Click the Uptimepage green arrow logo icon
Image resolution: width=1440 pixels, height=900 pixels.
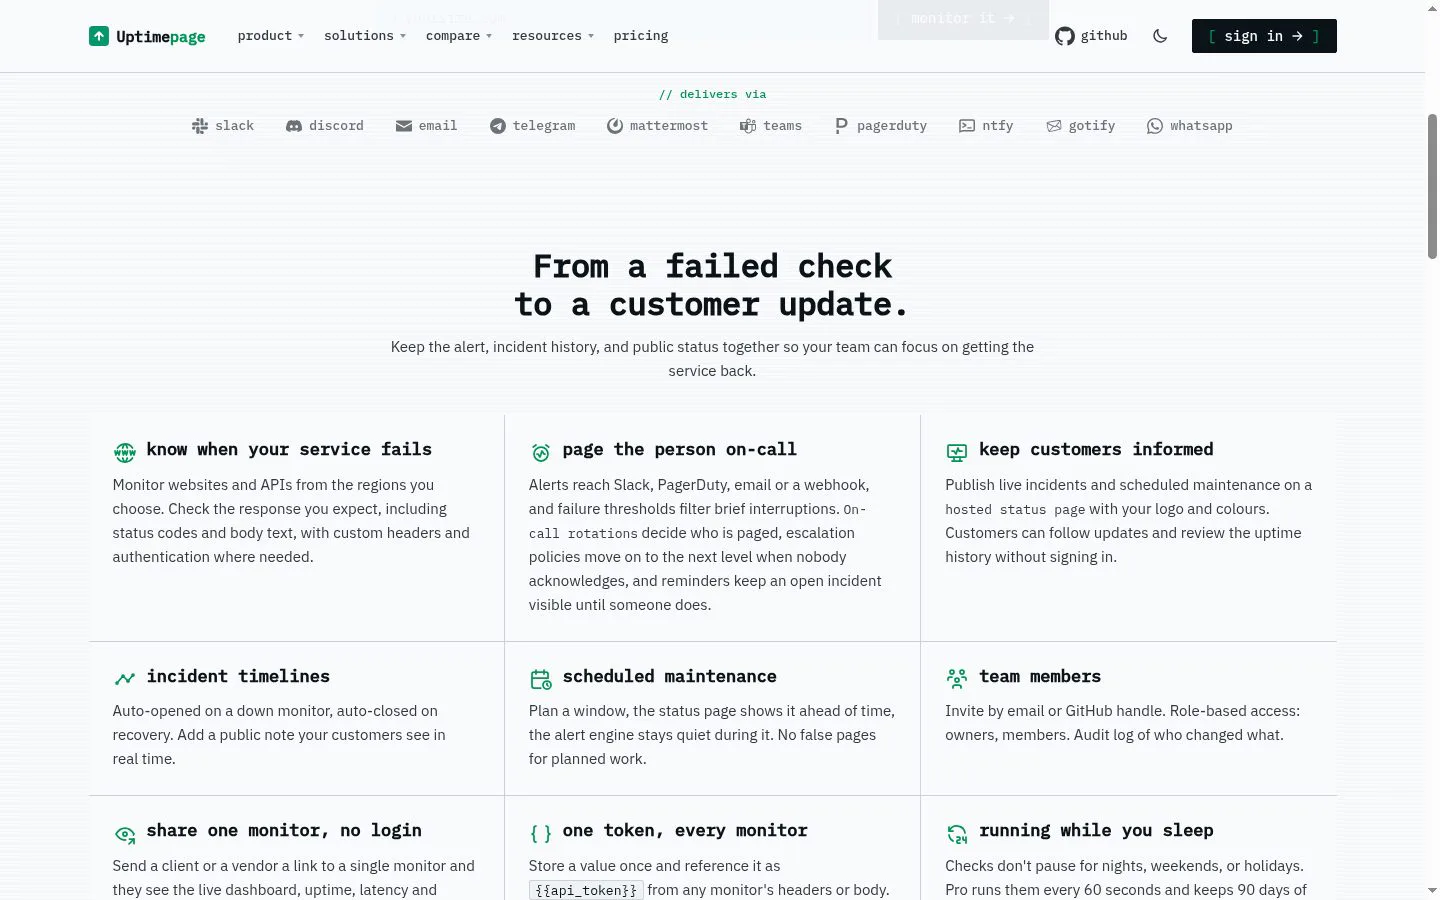(x=98, y=36)
